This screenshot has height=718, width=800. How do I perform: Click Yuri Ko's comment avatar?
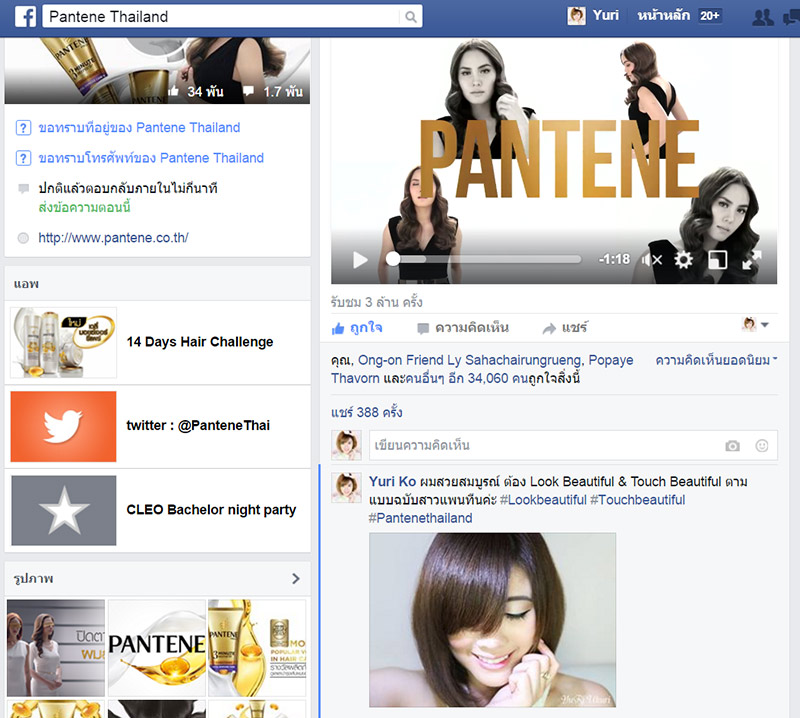point(346,488)
